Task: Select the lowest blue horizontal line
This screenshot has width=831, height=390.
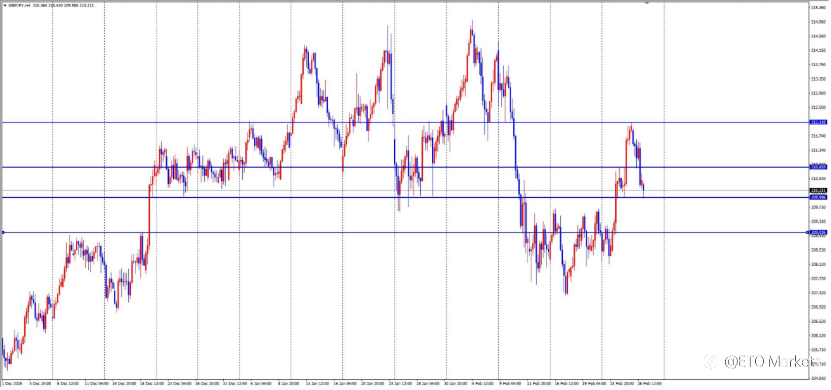Action: 405,232
